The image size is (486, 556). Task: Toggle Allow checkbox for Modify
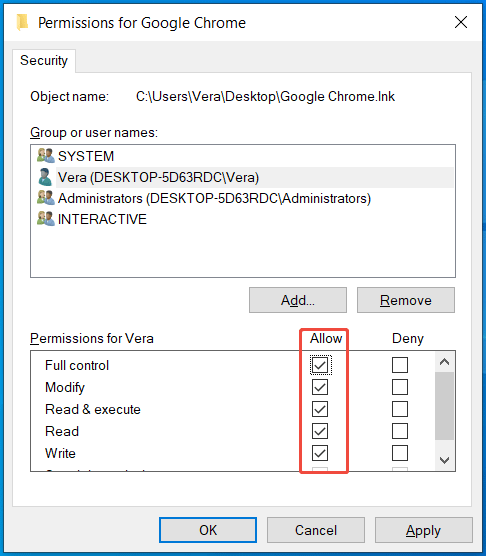320,387
